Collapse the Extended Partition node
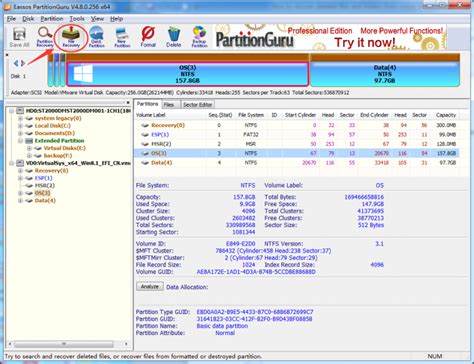 point(20,141)
